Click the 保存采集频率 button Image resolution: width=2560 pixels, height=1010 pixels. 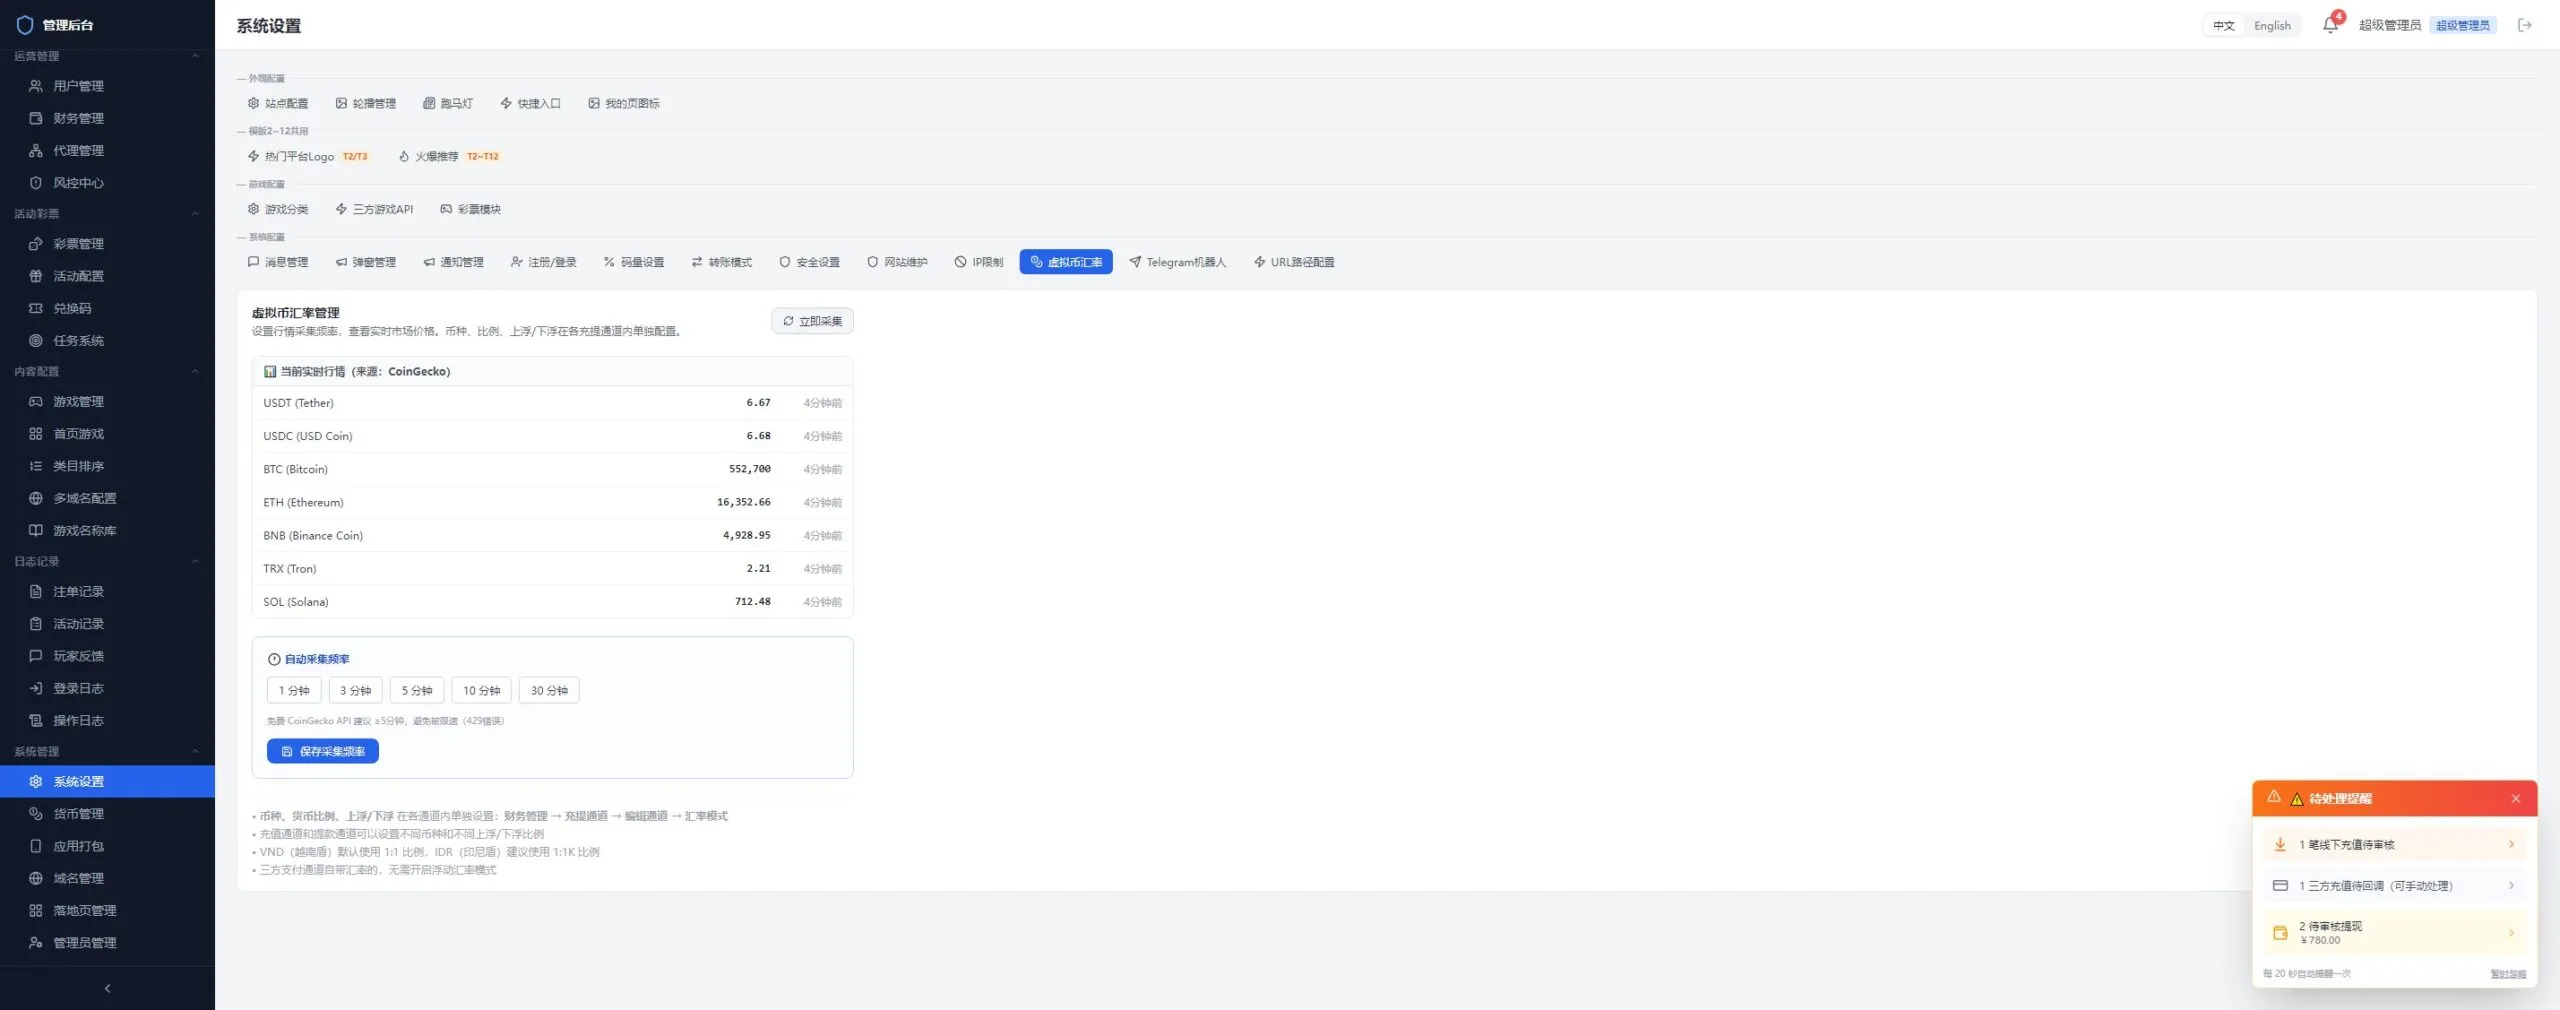pyautogui.click(x=323, y=751)
